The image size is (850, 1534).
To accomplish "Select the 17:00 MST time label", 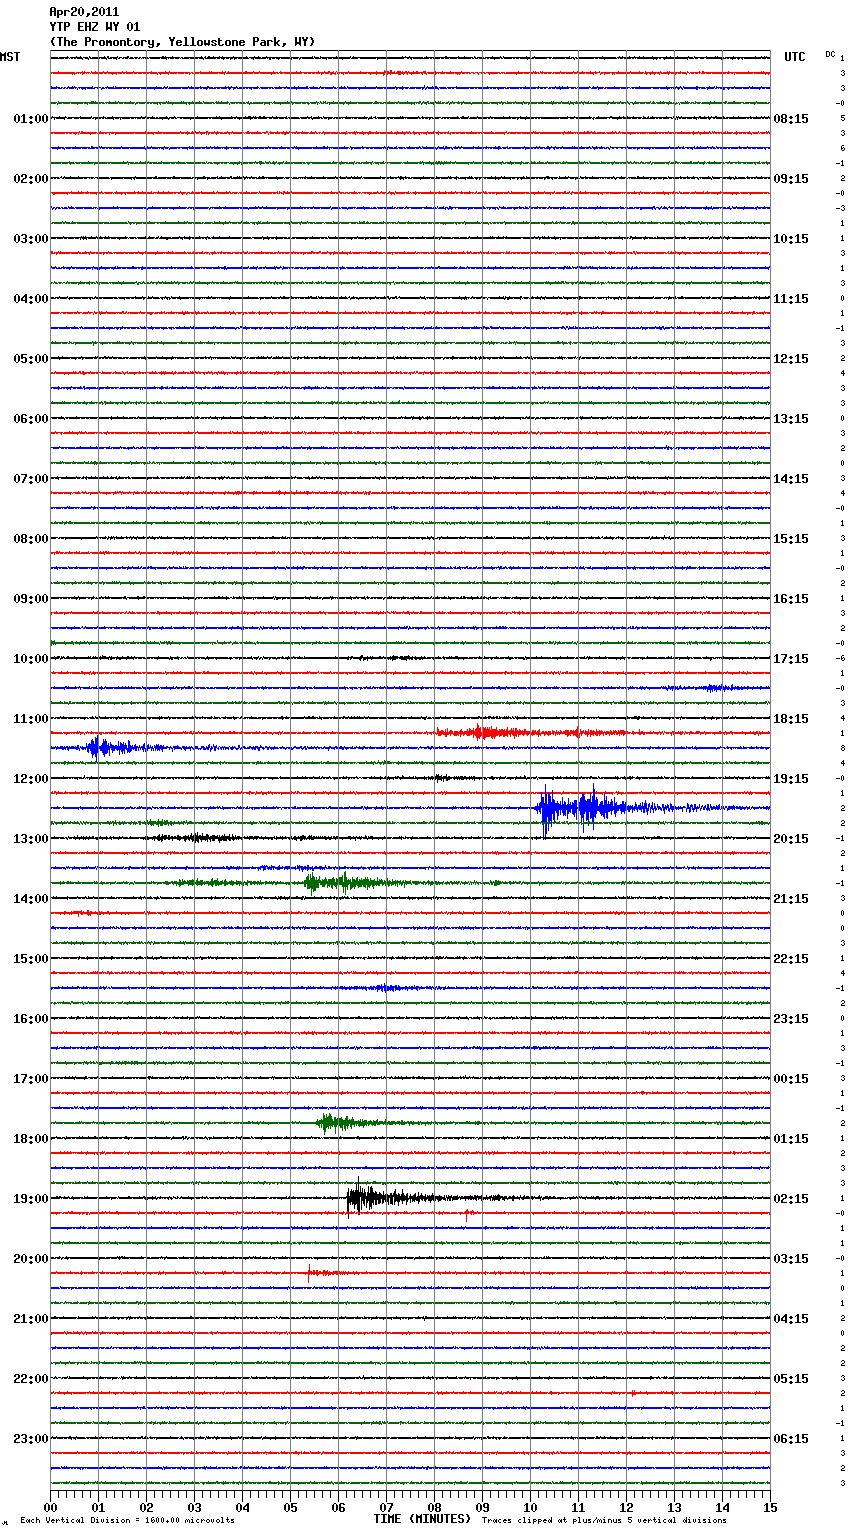I will tap(31, 1079).
